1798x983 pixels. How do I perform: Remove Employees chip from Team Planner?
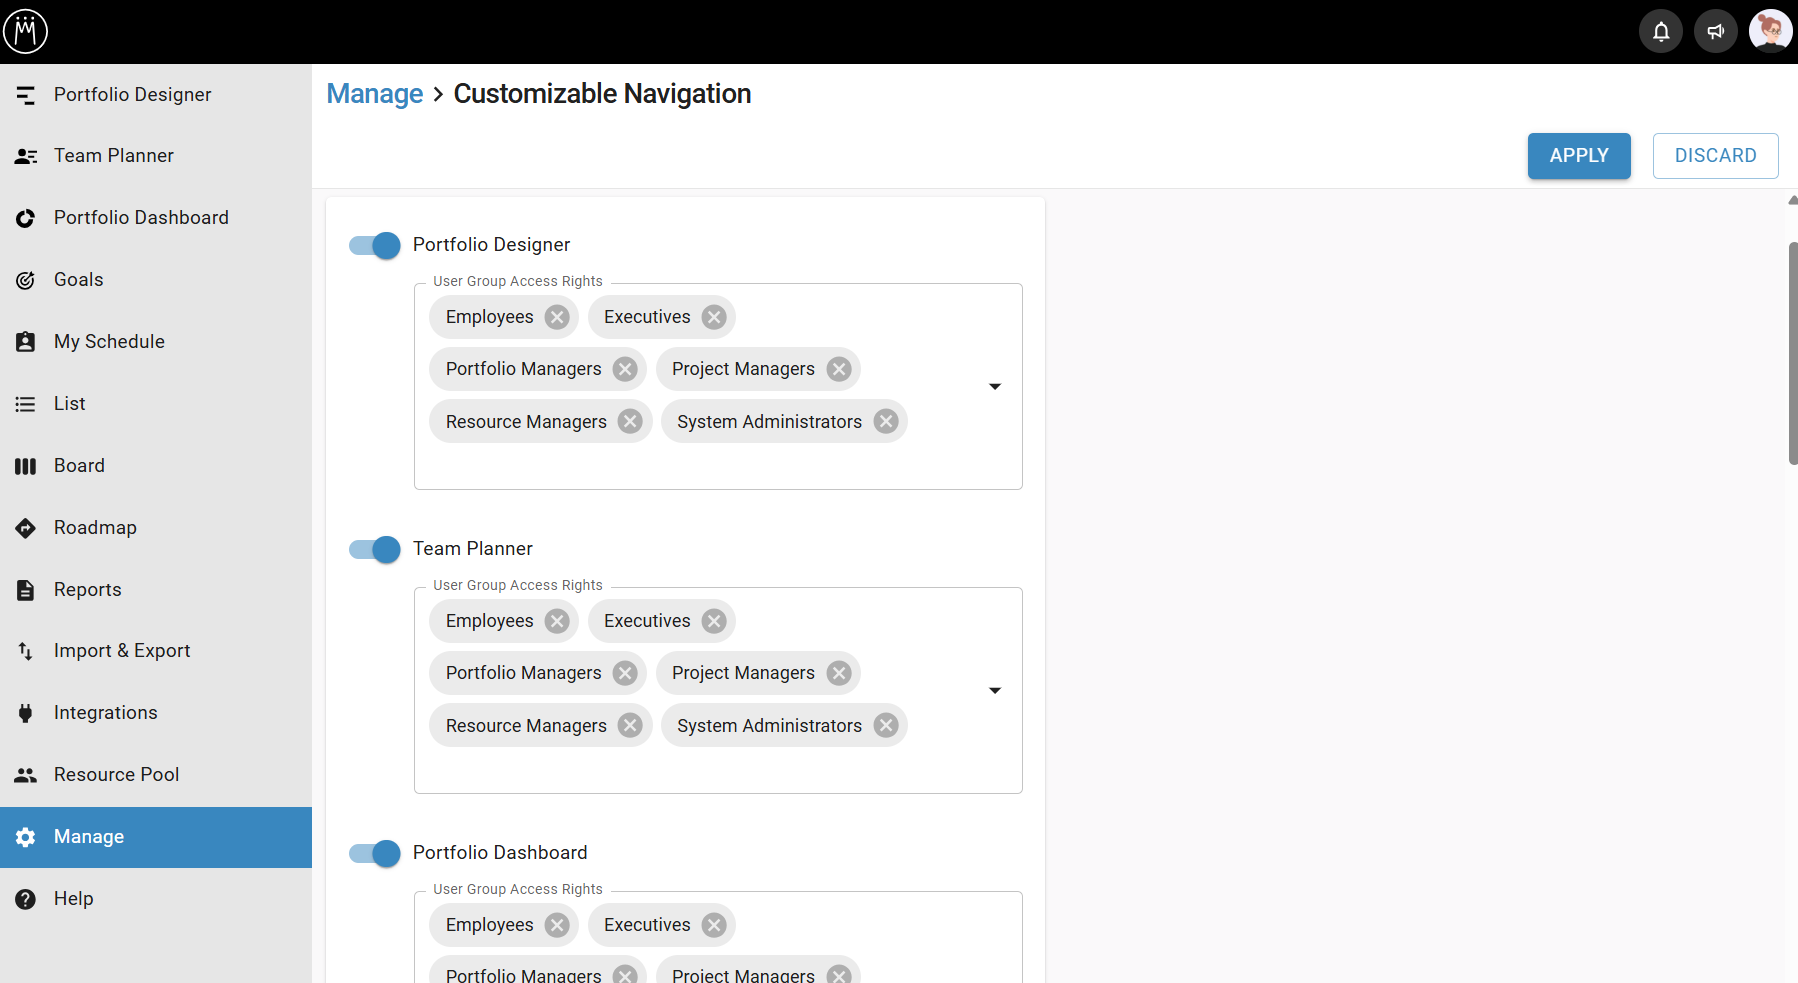point(557,621)
